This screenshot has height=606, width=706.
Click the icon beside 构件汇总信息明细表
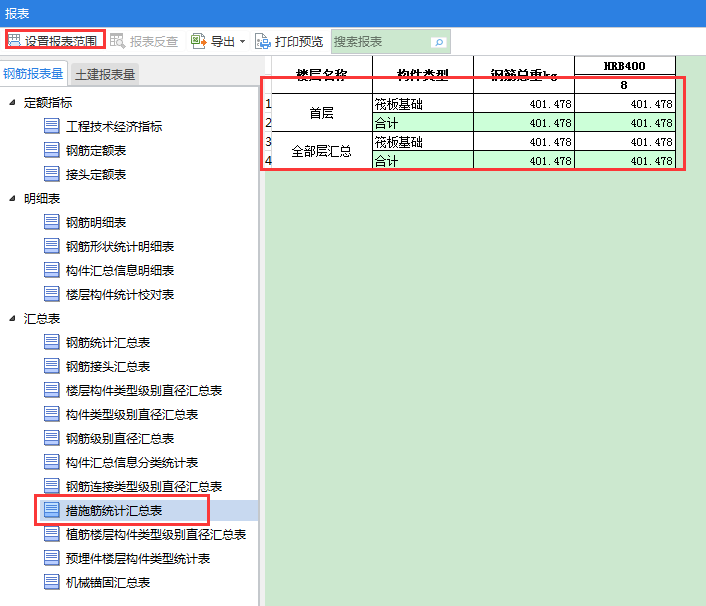pyautogui.click(x=52, y=270)
